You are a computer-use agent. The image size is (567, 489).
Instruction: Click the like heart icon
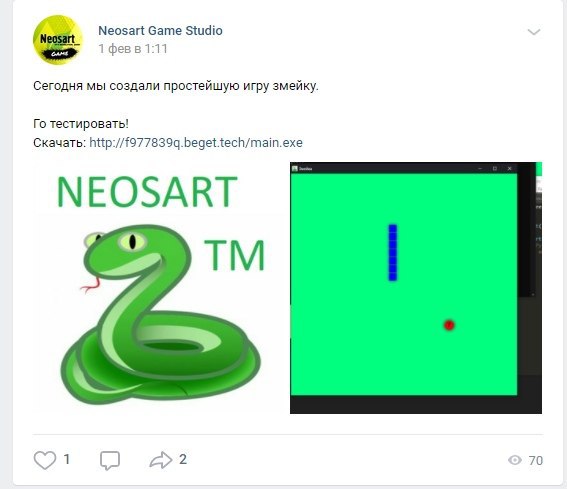click(x=45, y=460)
